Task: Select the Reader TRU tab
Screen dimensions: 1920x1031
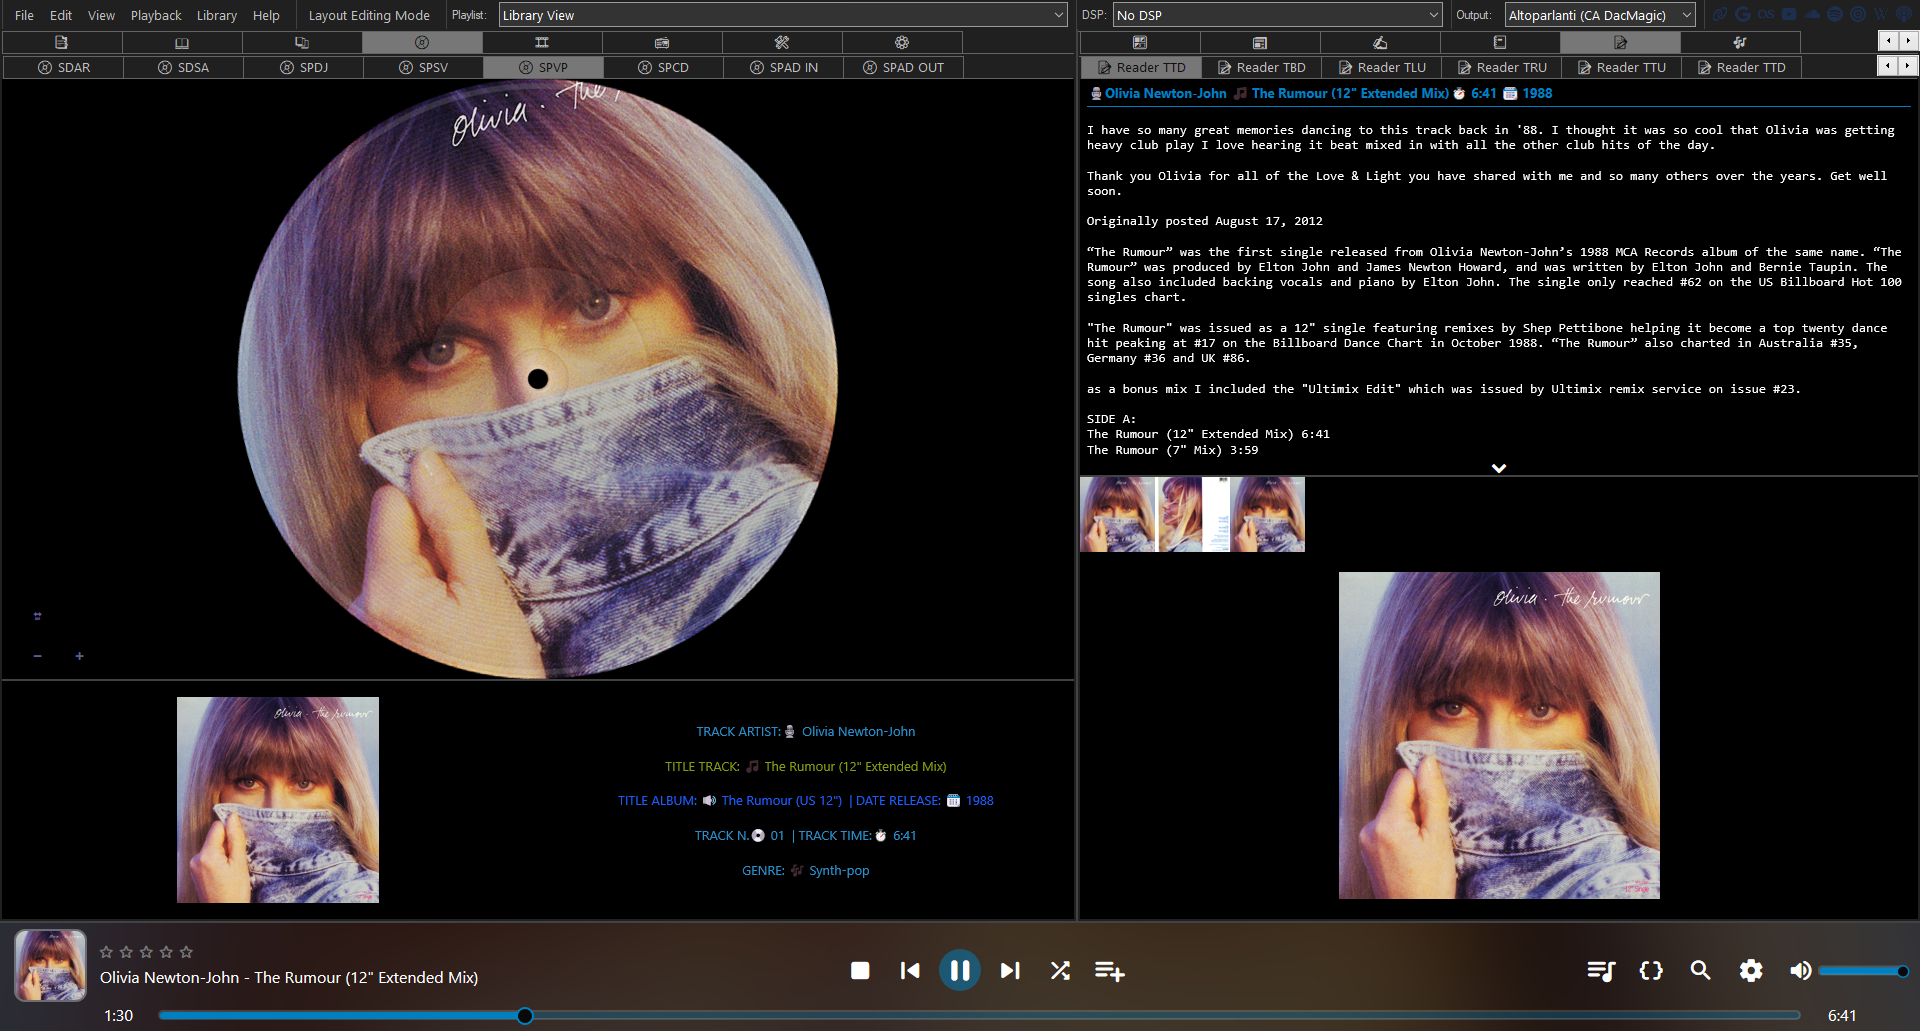Action: click(1501, 67)
